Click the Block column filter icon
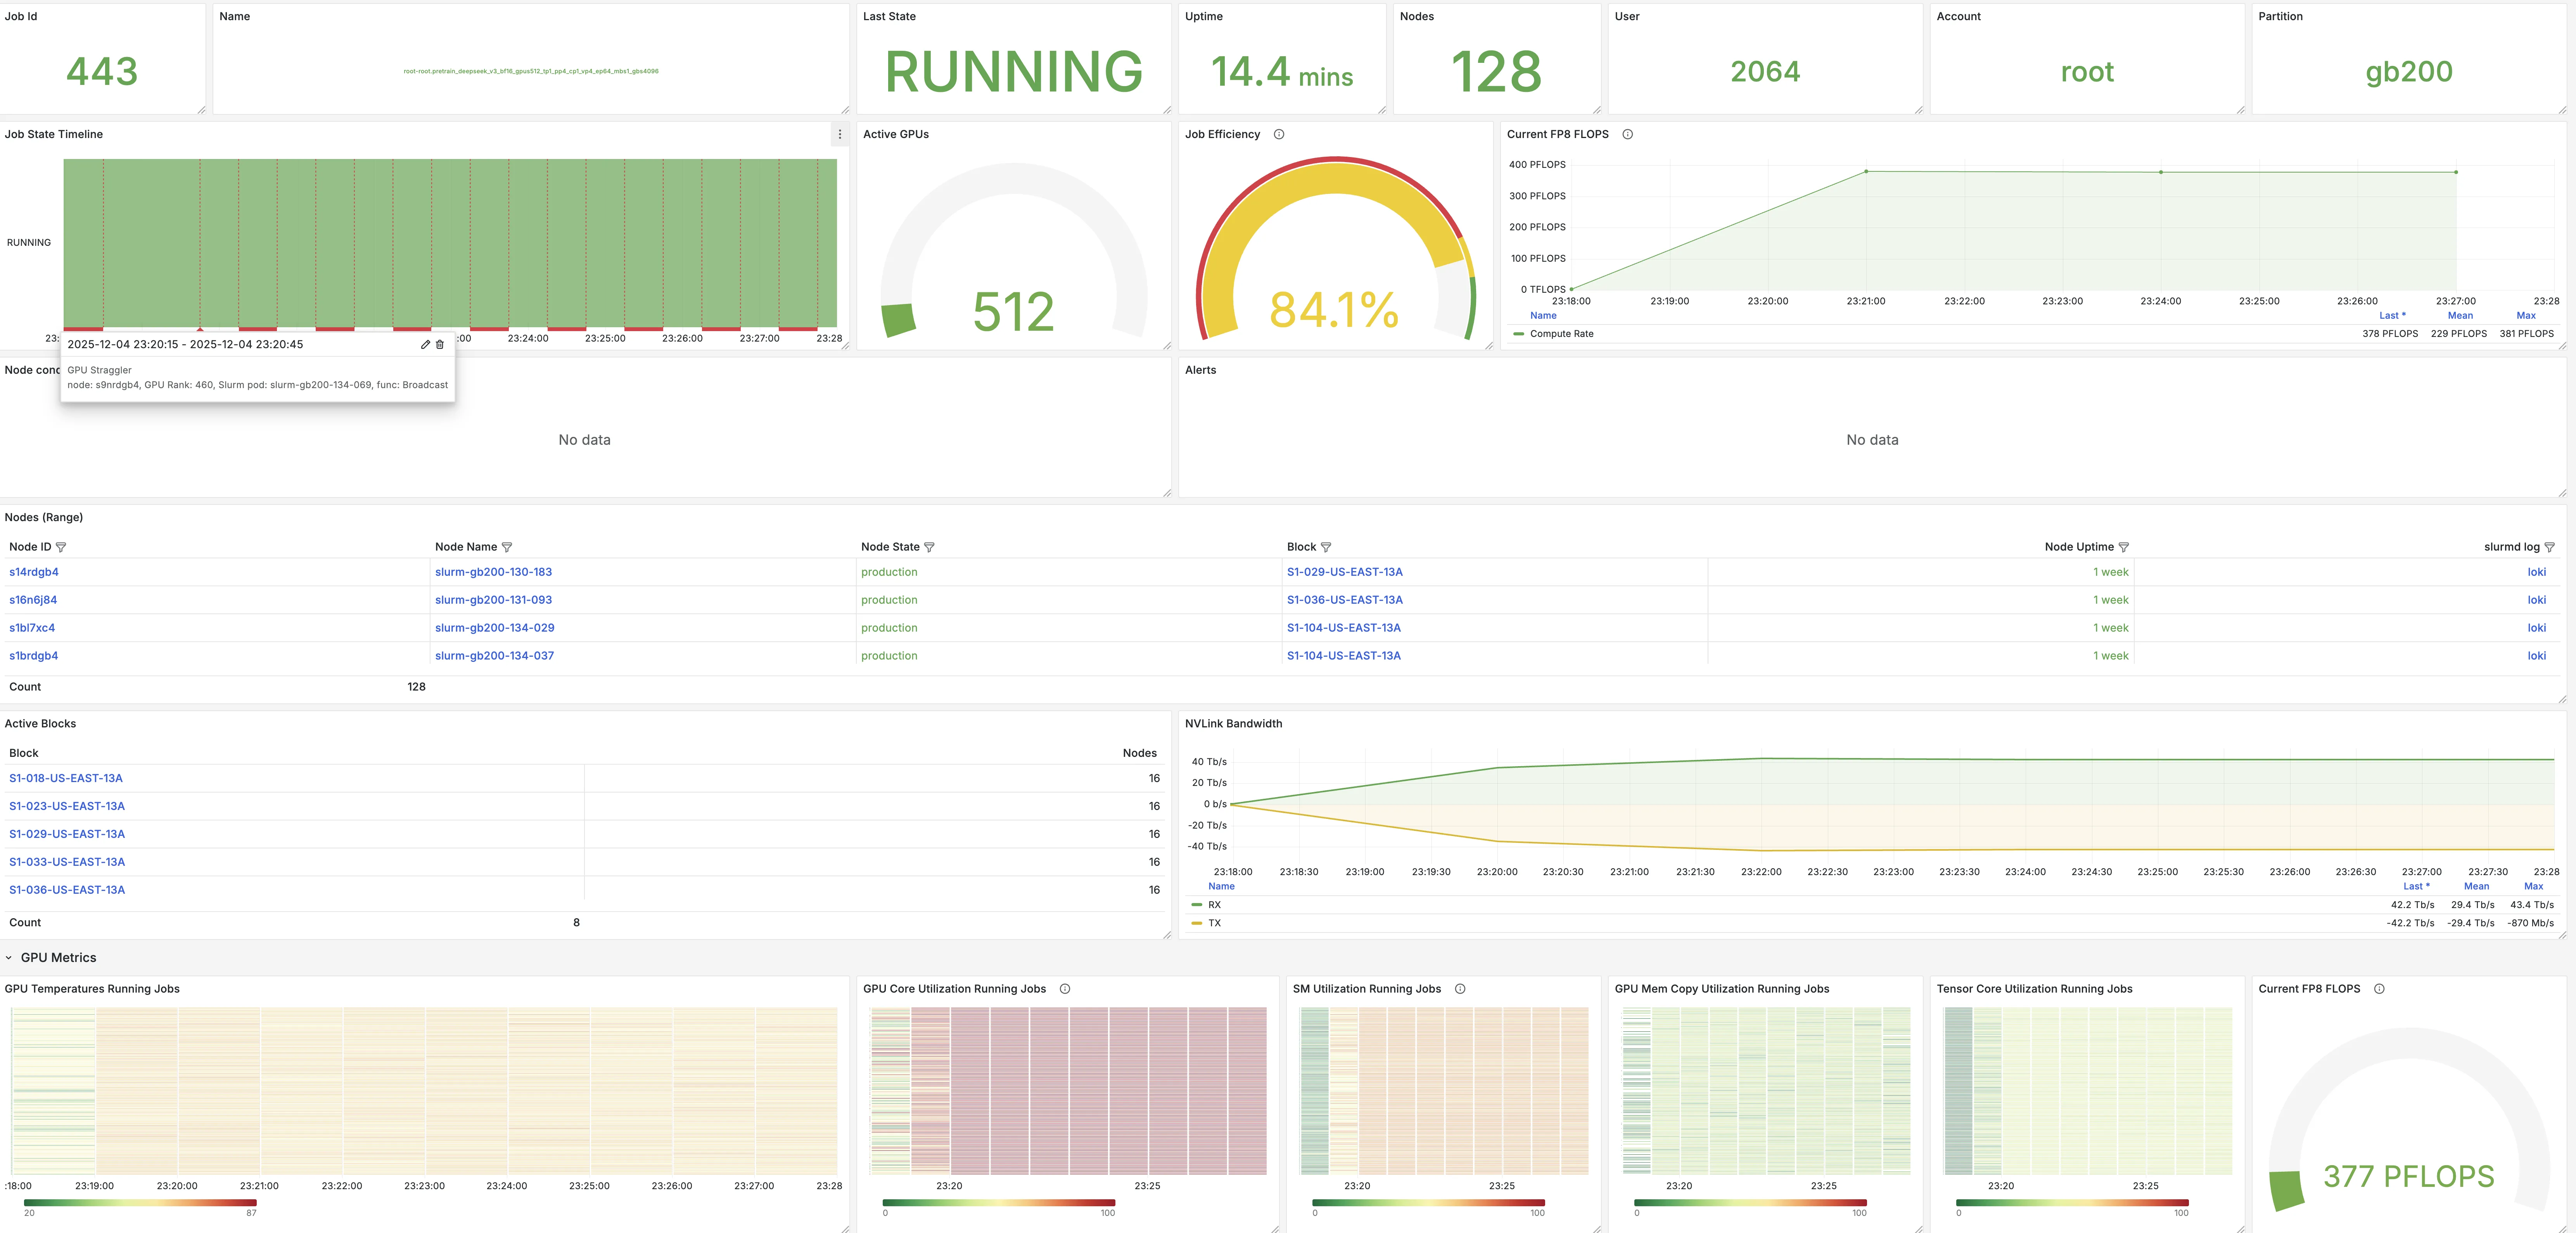 point(1326,547)
